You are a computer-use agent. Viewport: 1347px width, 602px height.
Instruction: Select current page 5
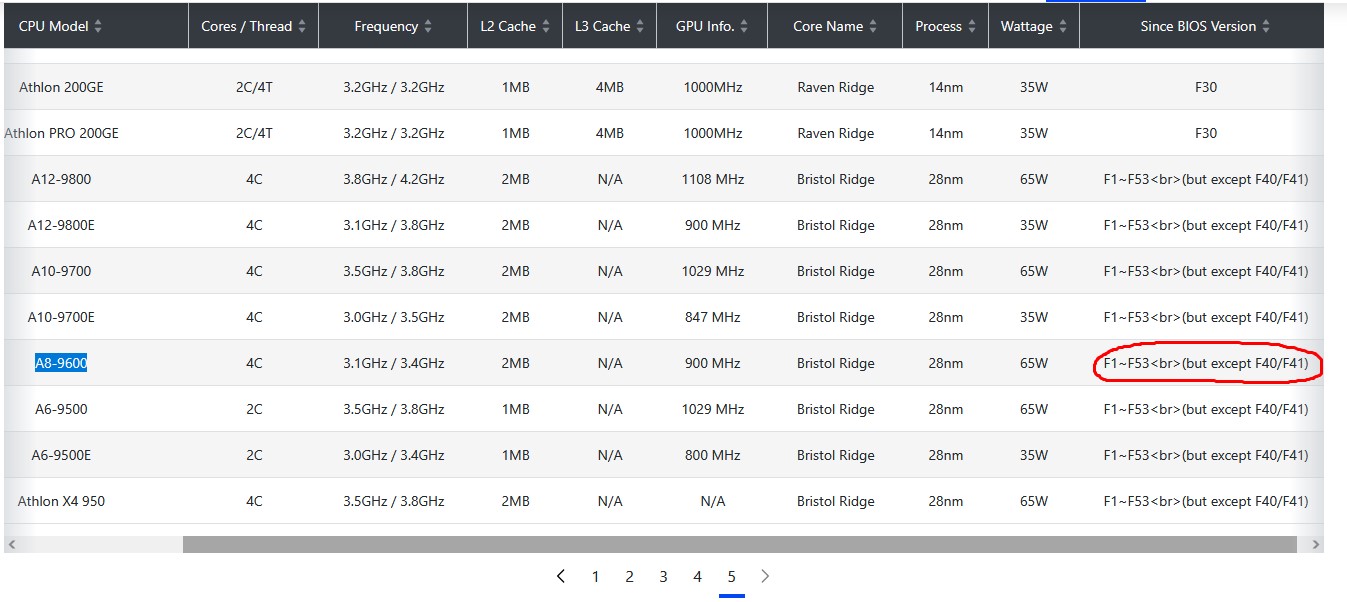[x=731, y=577]
